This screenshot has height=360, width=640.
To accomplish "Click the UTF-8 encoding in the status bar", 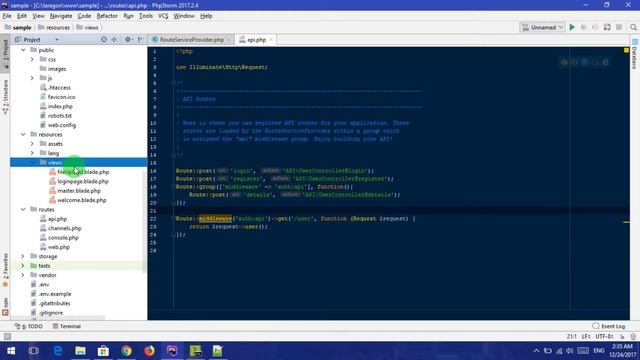I will [604, 337].
